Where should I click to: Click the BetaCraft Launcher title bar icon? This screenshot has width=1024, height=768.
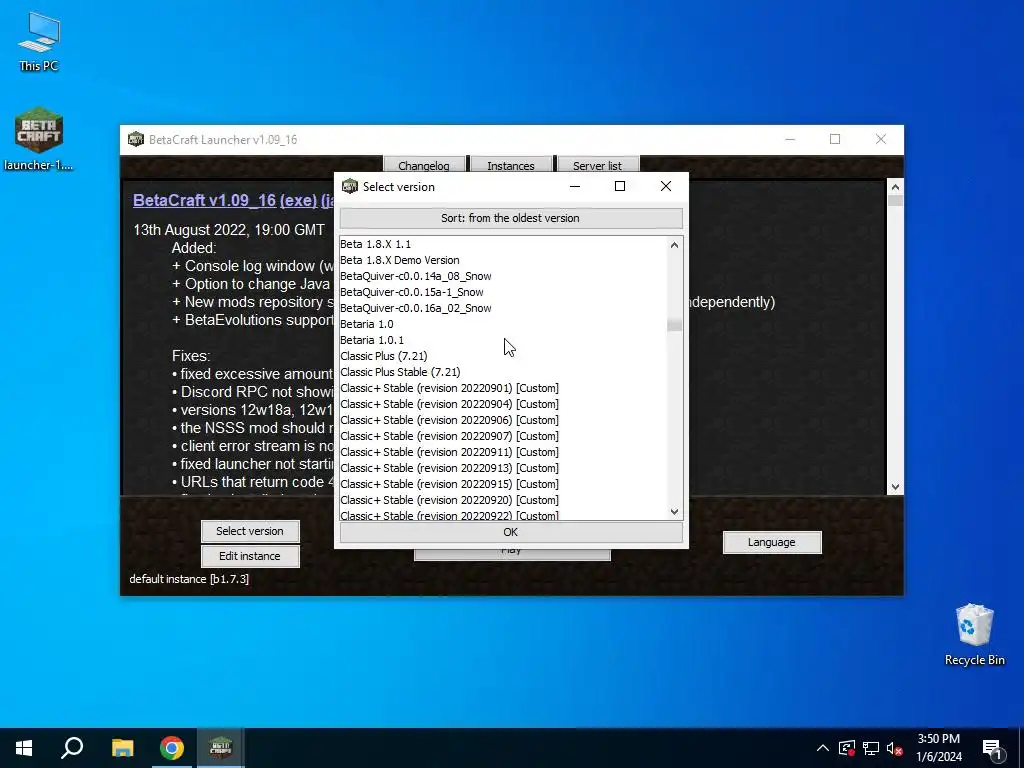coord(136,139)
